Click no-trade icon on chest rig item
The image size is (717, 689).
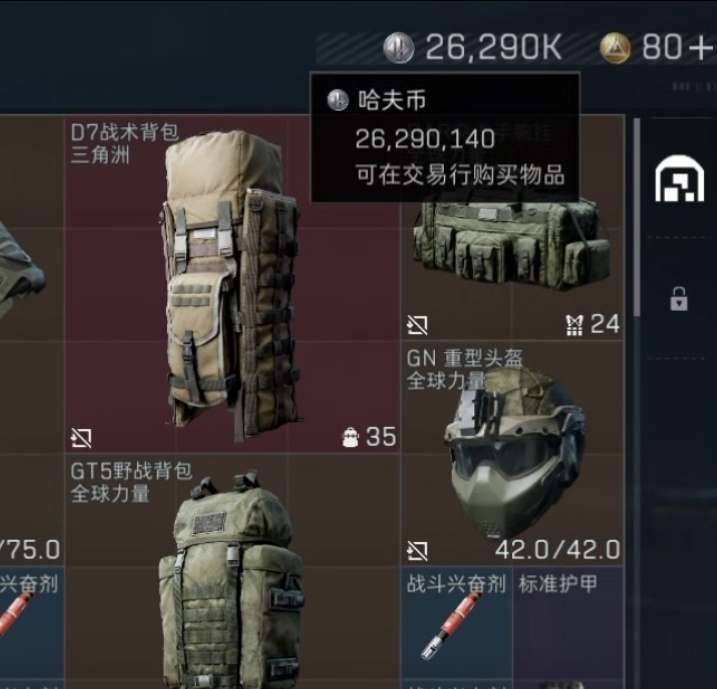click(417, 325)
